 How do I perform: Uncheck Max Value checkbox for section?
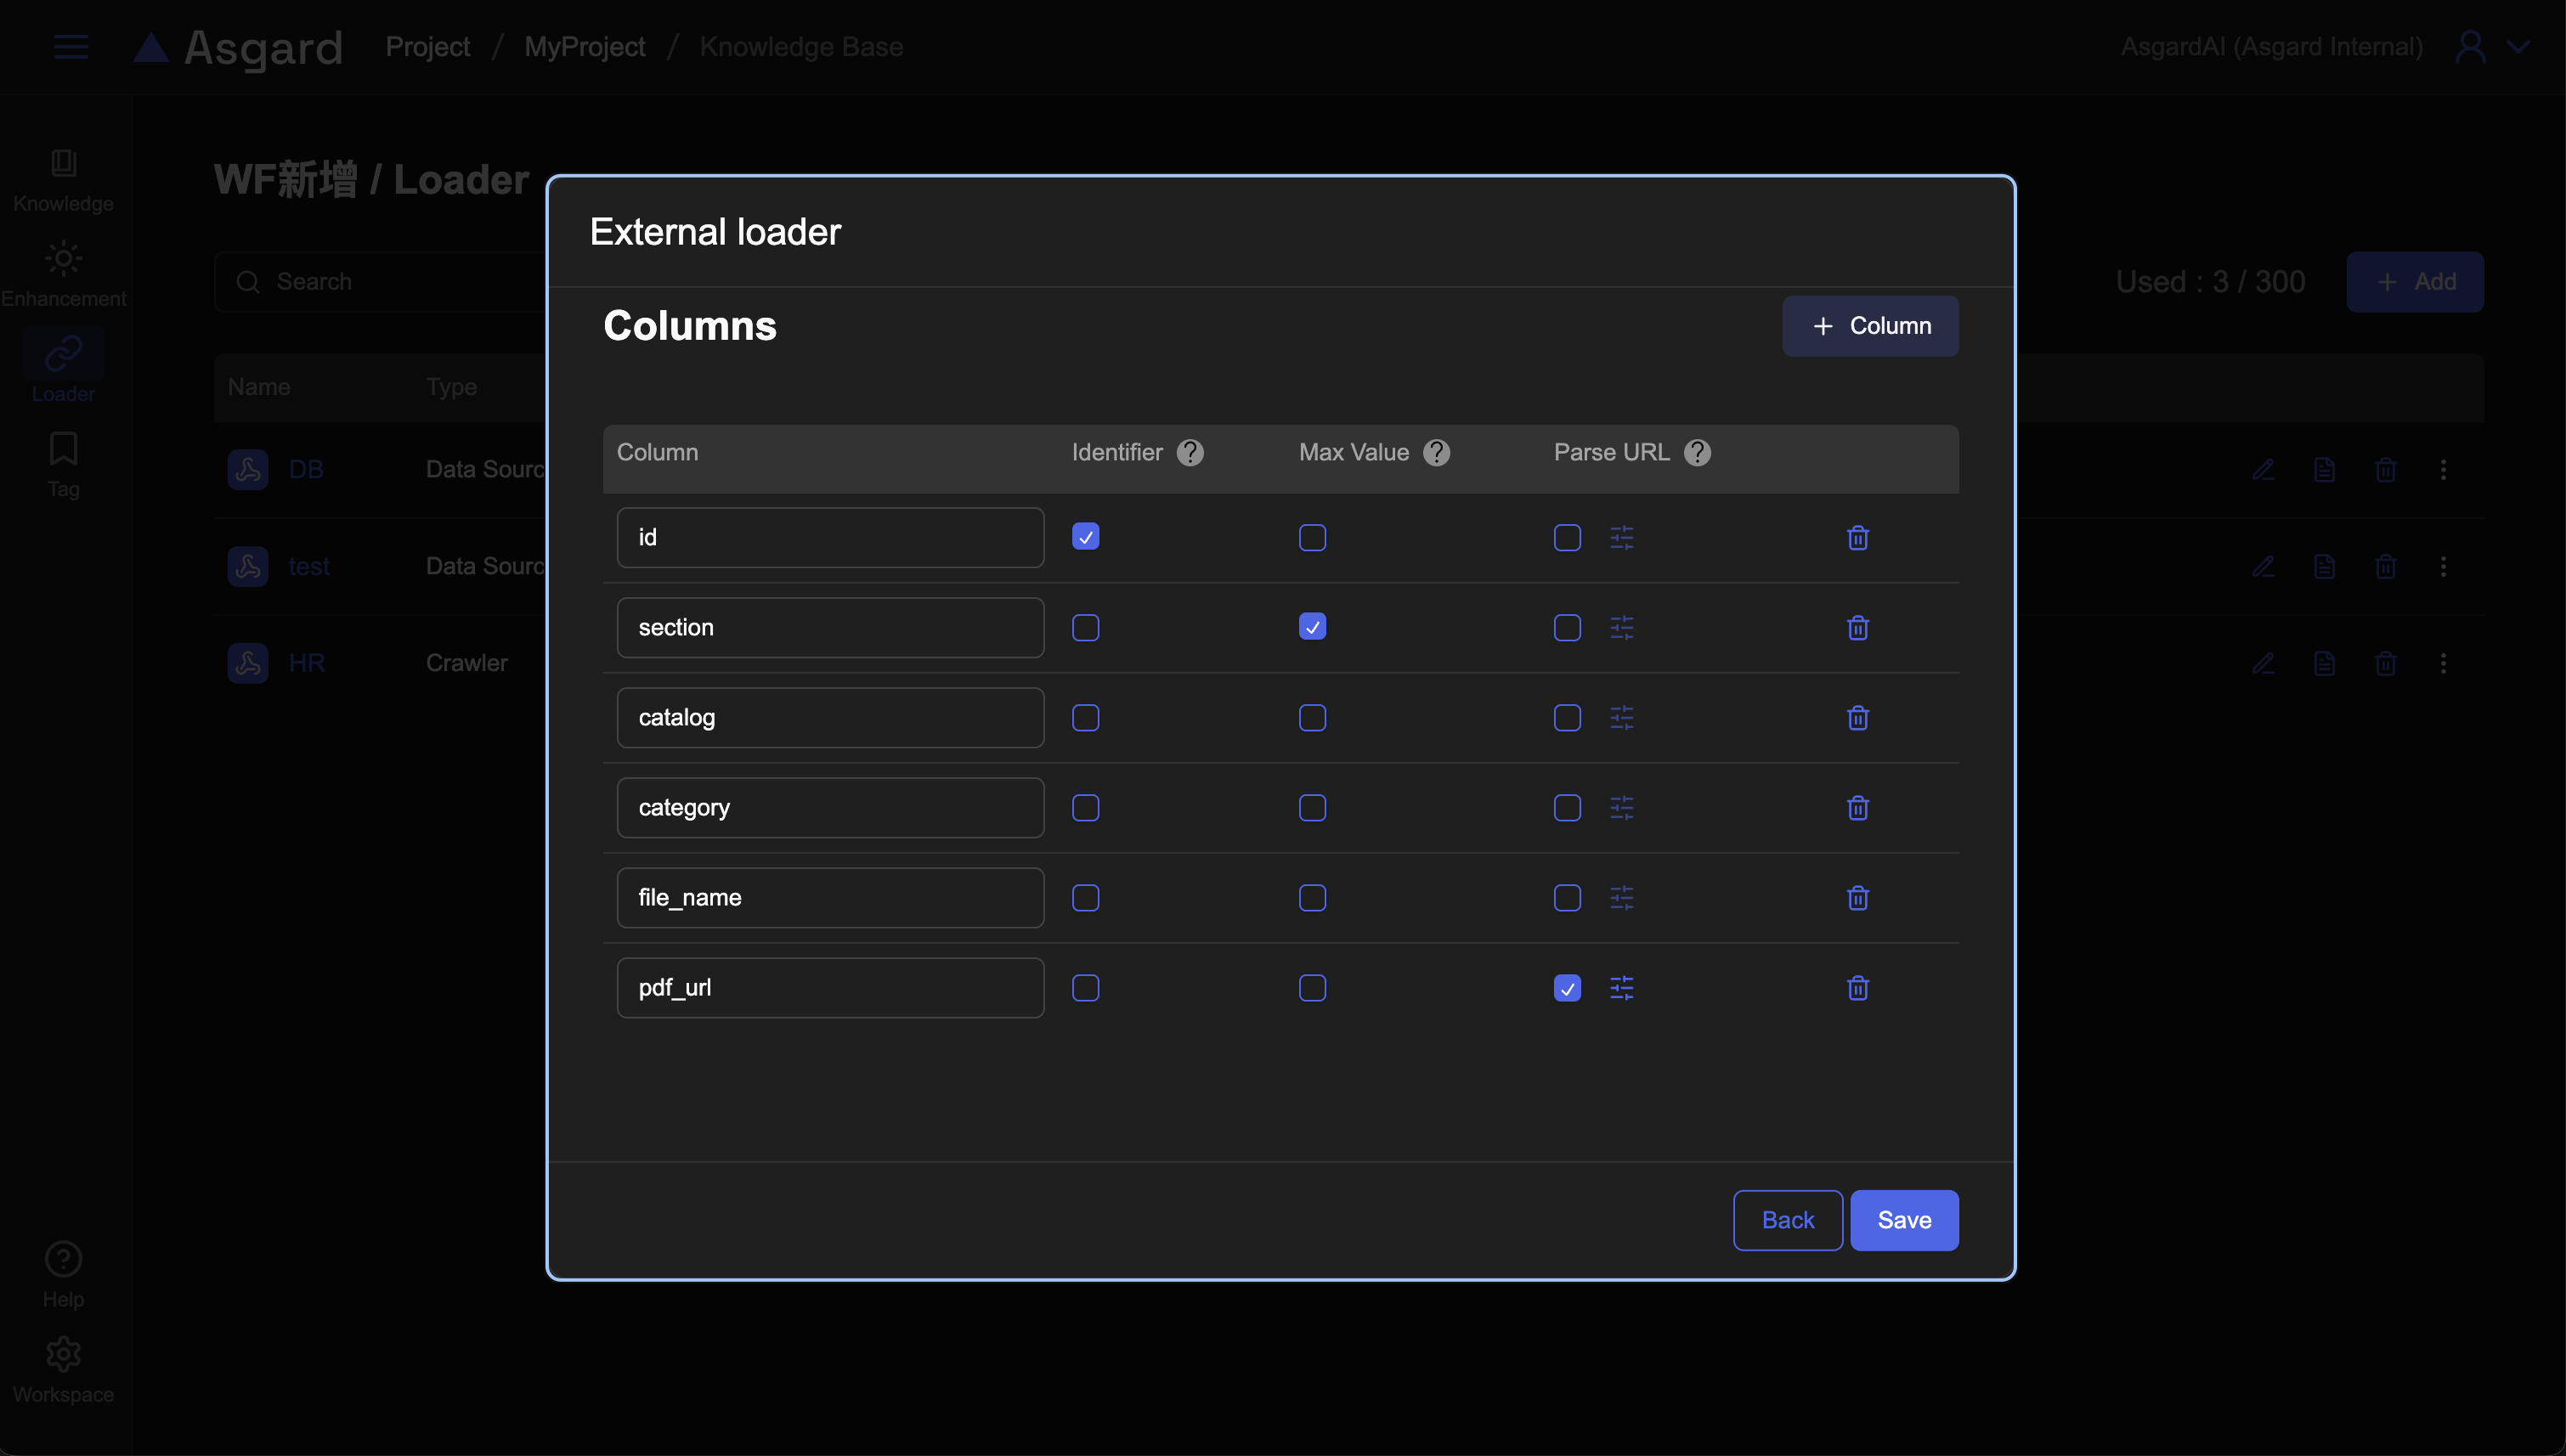click(1312, 627)
